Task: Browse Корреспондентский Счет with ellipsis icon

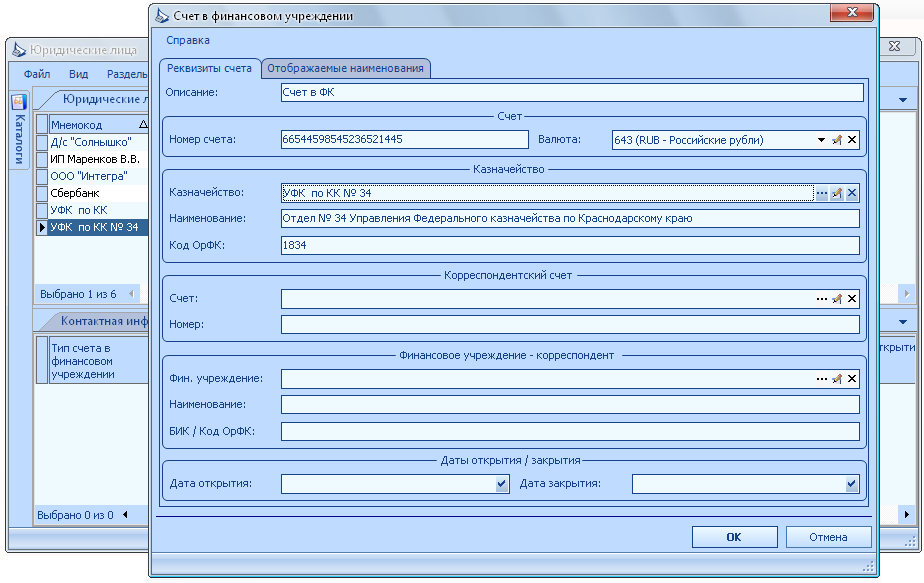Action: (821, 299)
